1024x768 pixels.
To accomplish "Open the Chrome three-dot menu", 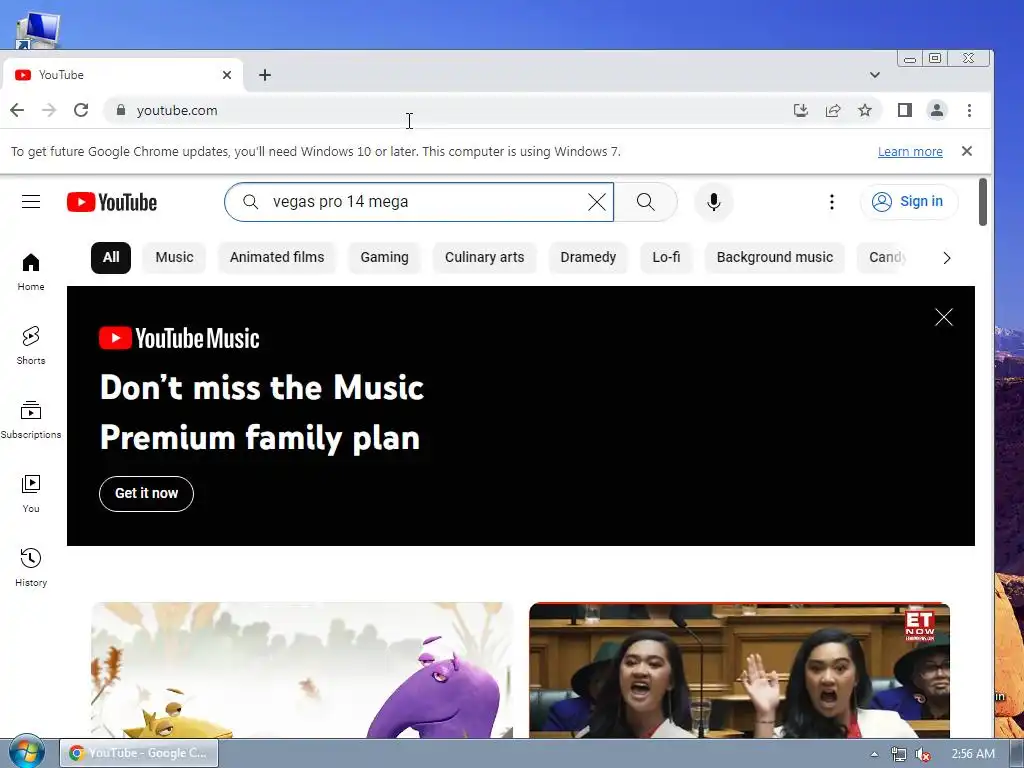I will pyautogui.click(x=969, y=110).
